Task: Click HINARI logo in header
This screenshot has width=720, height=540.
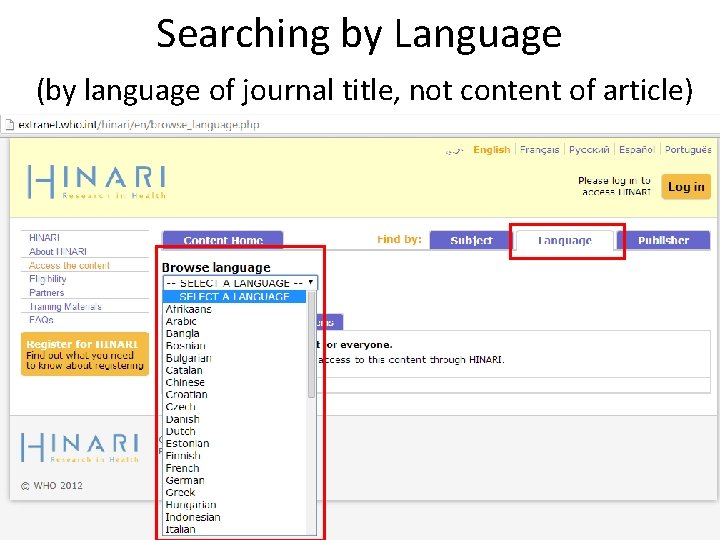Action: click(96, 182)
